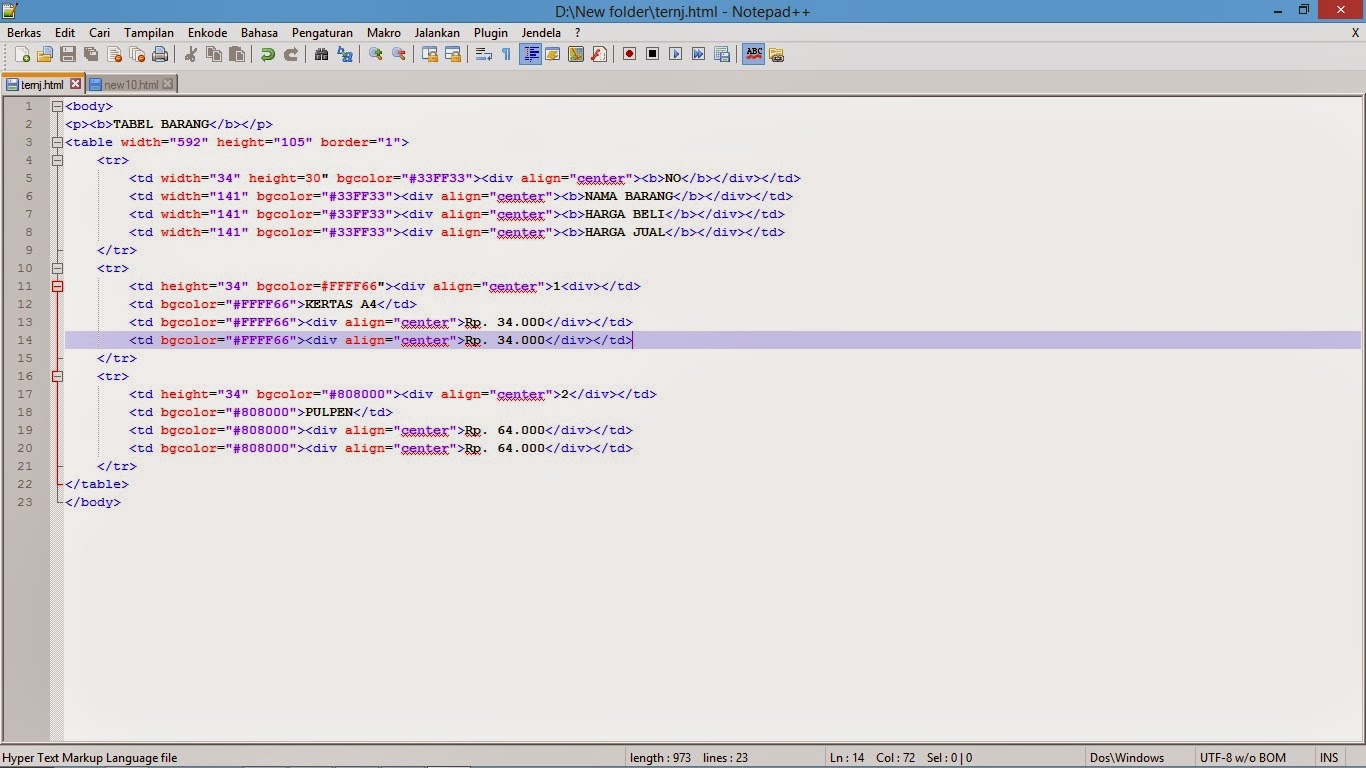The height and width of the screenshot is (768, 1366).
Task: Open the Cari menu
Action: coord(99,33)
